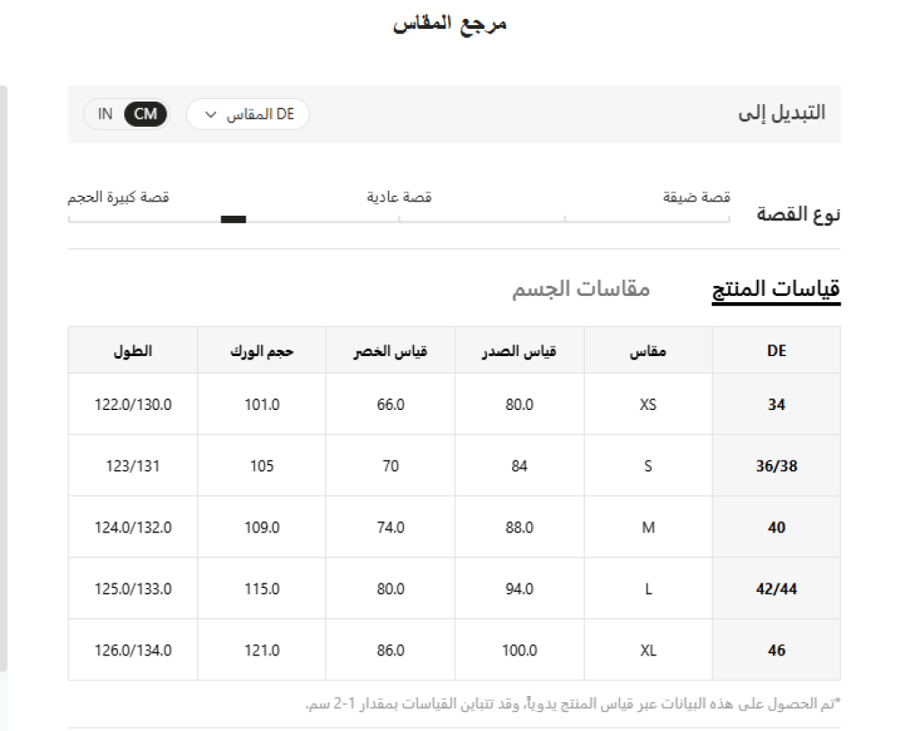Click the 84 chest value
This screenshot has width=900, height=731.
click(519, 466)
